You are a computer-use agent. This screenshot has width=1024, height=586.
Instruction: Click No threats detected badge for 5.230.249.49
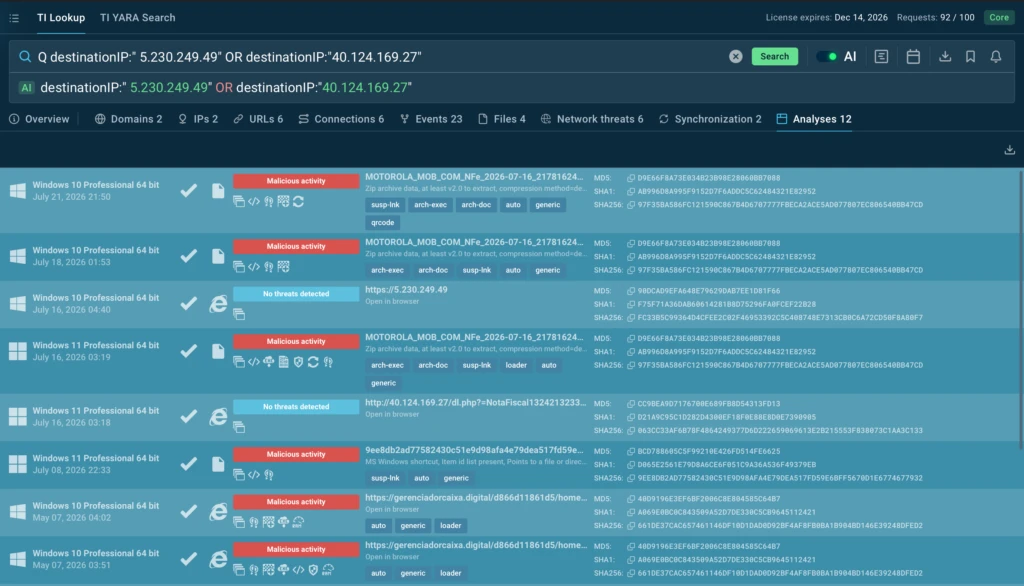click(296, 294)
